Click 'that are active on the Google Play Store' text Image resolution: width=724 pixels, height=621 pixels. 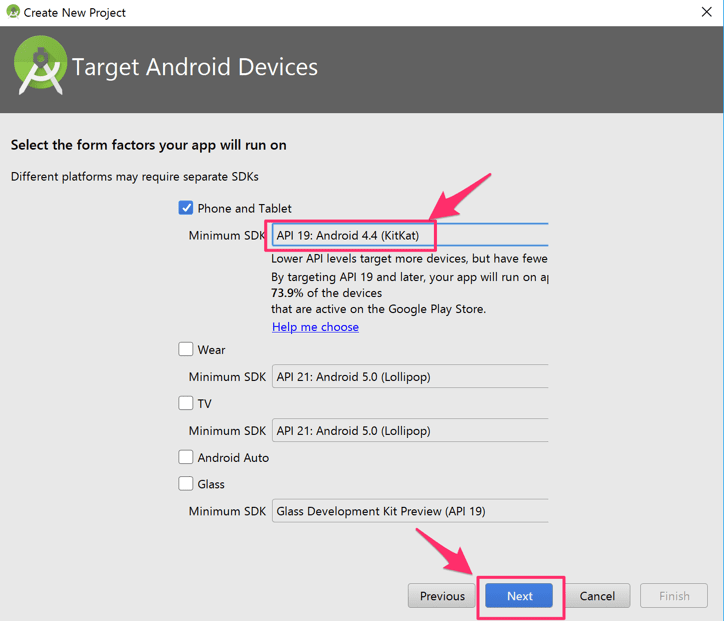tap(378, 309)
